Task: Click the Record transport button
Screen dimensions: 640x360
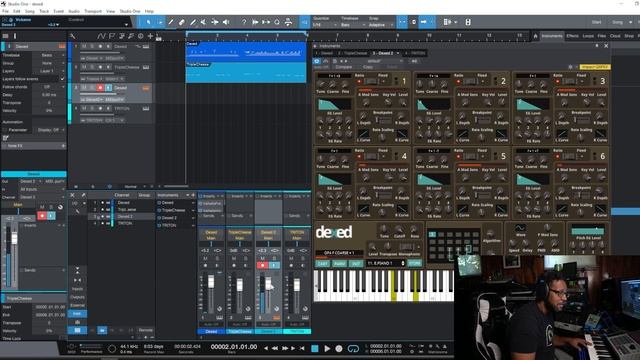Action: coord(339,349)
